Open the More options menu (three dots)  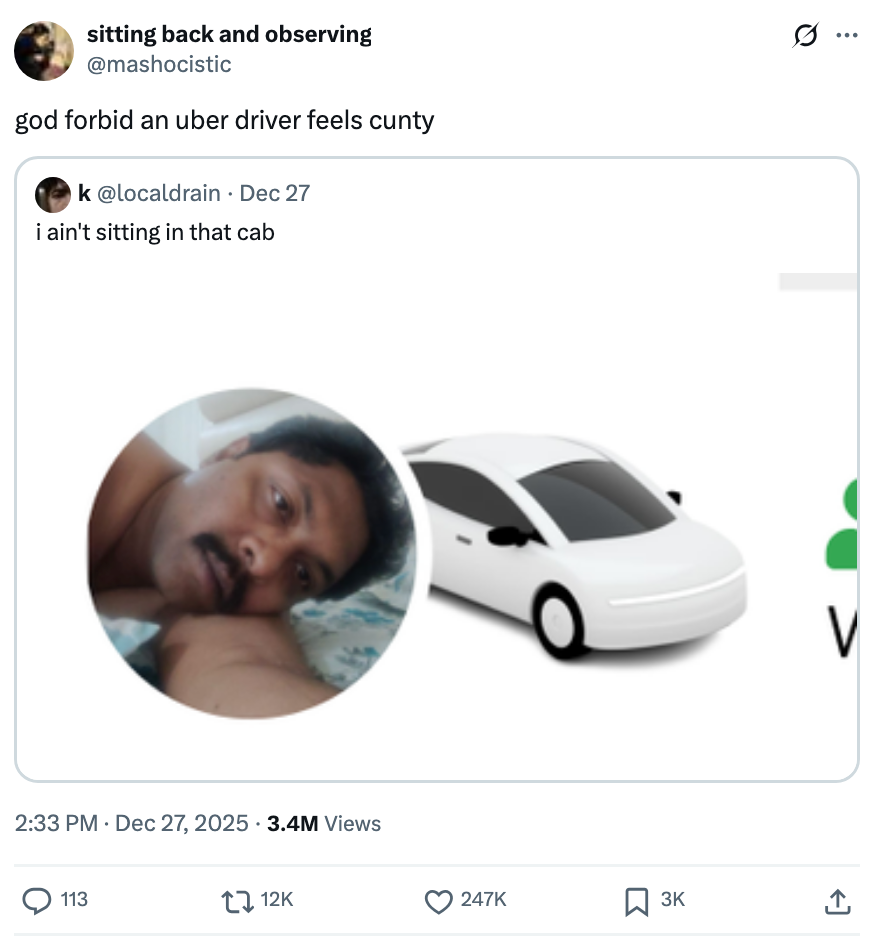coord(846,34)
